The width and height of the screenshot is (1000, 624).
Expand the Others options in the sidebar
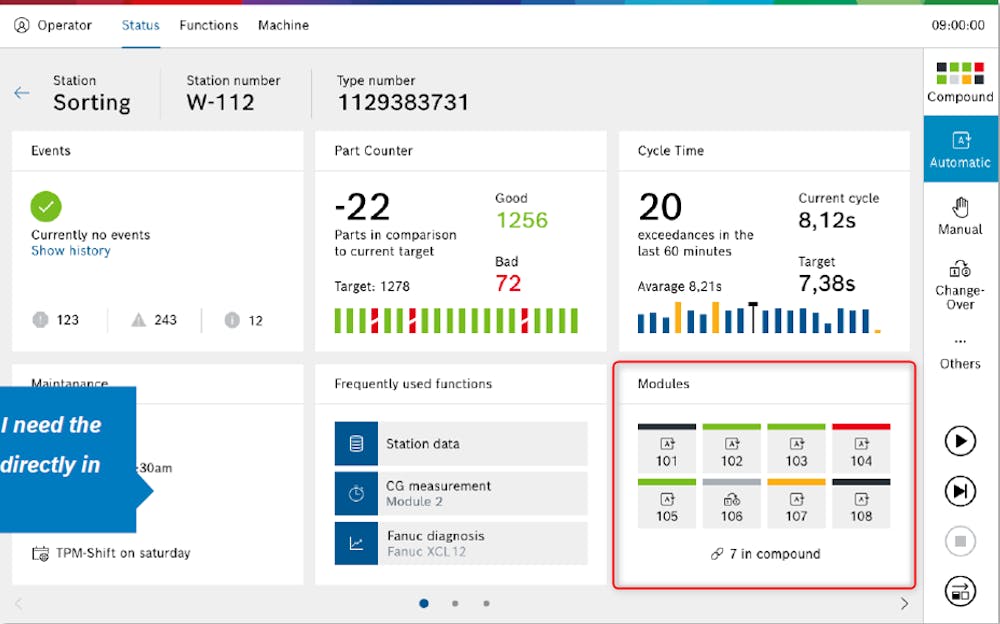pos(959,352)
